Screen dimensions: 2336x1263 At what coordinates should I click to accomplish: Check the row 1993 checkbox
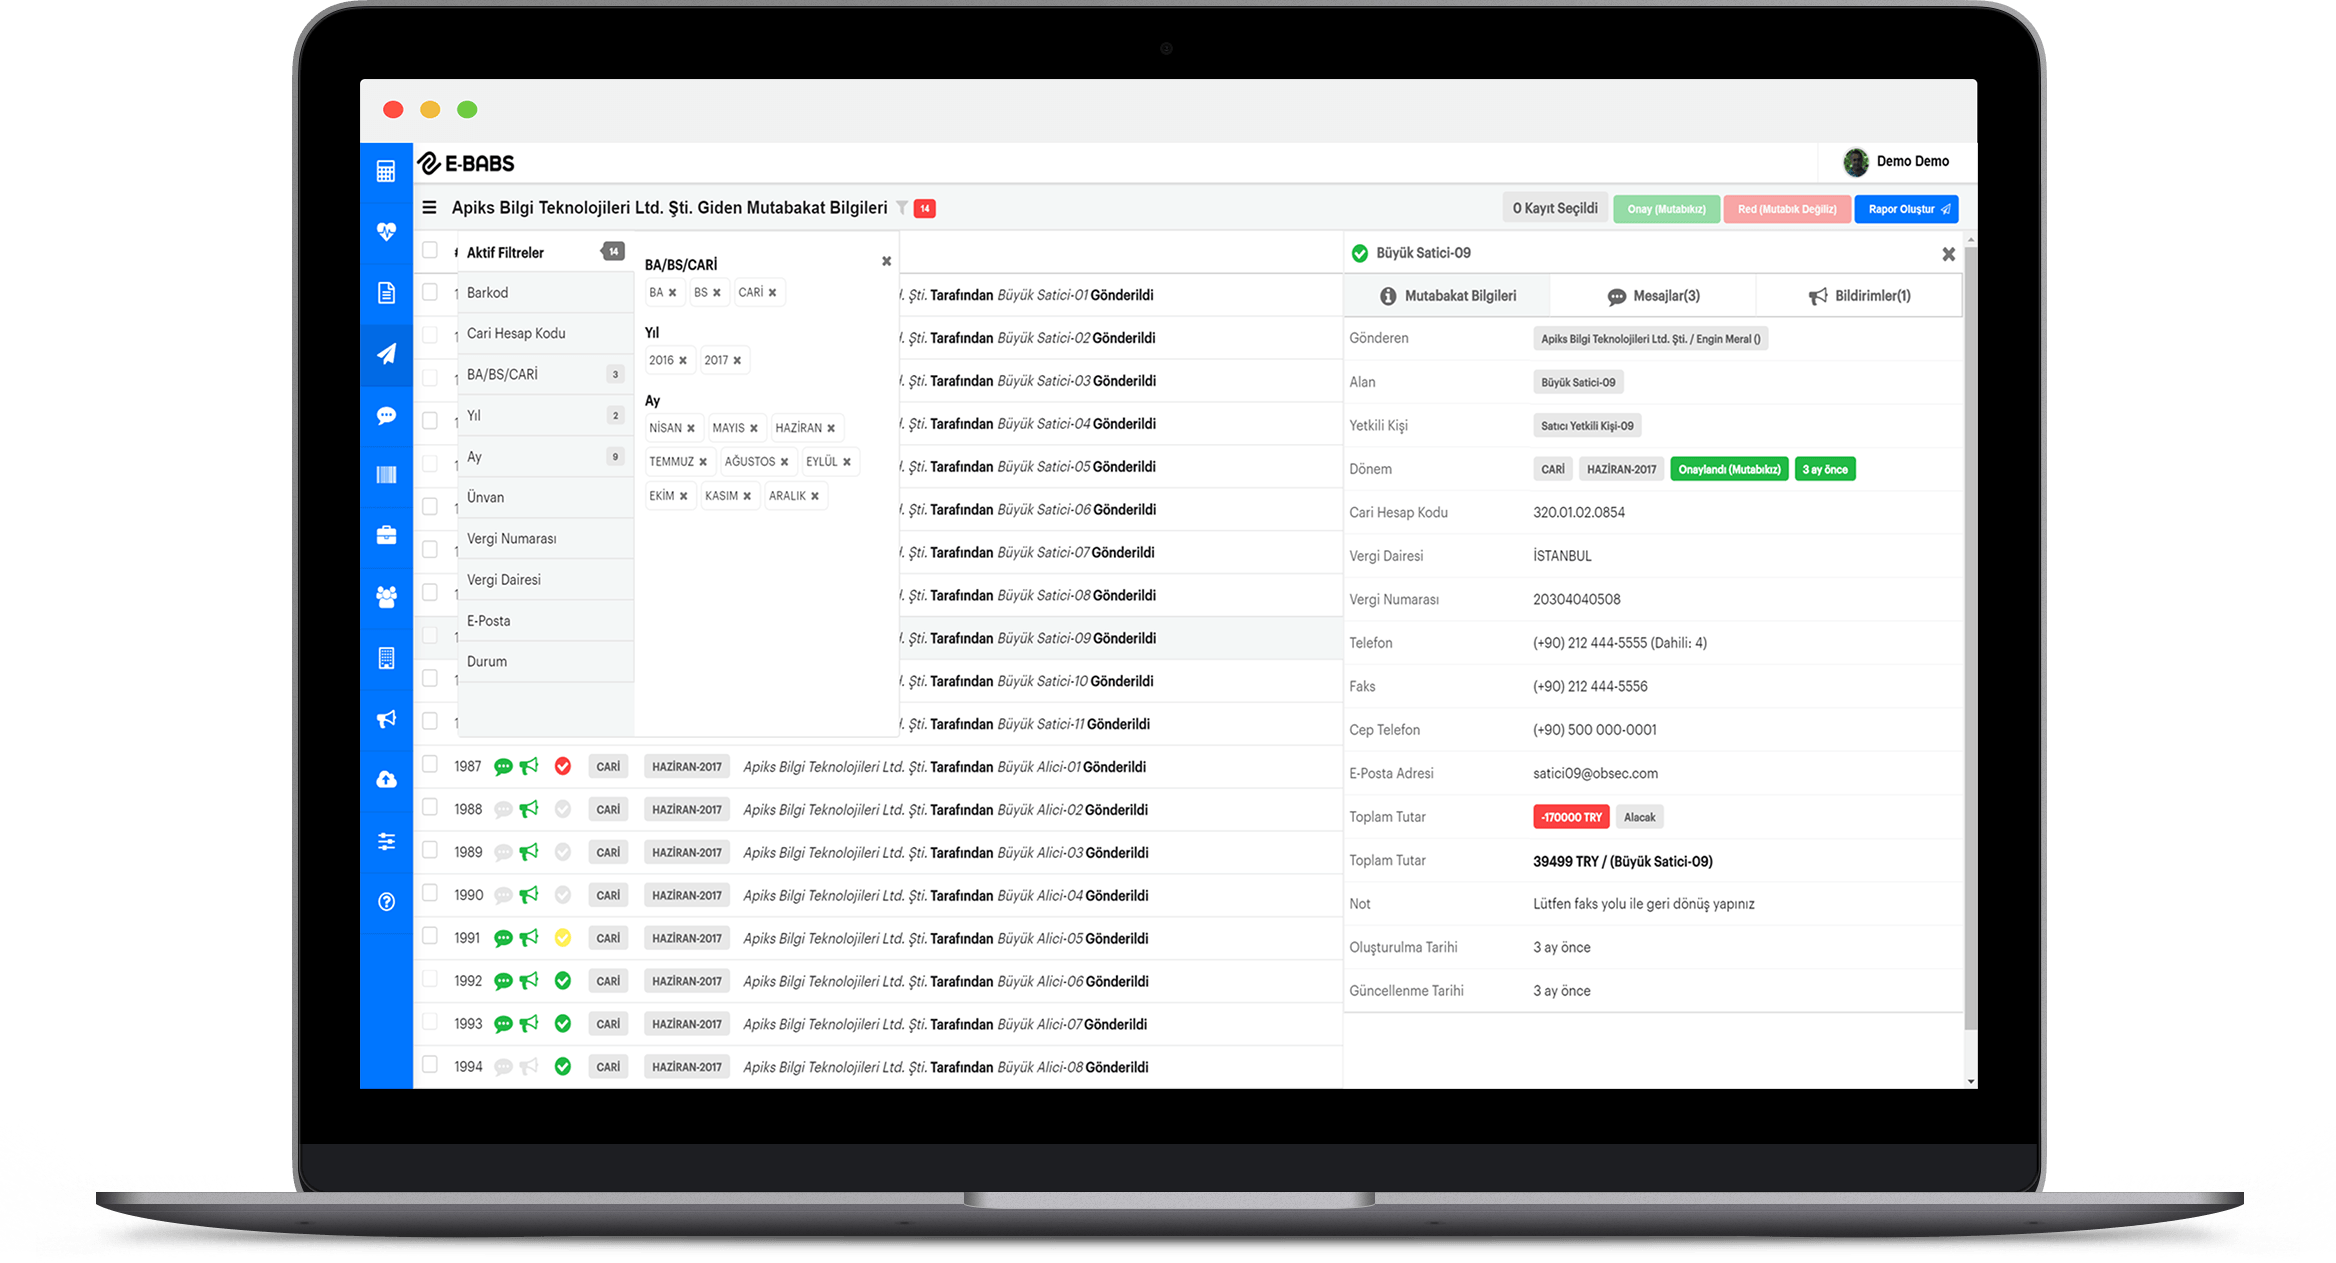[430, 1022]
